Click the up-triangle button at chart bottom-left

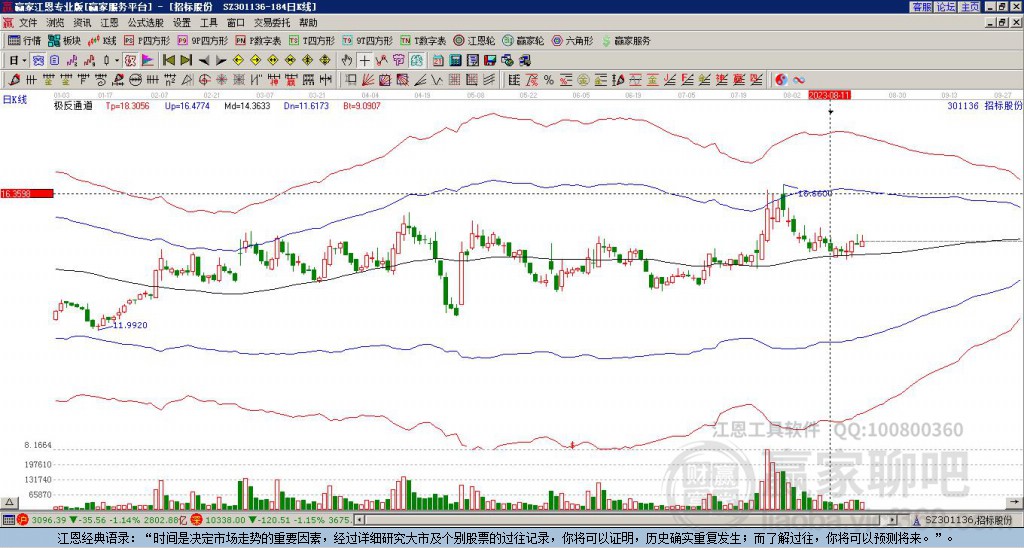tap(9, 502)
